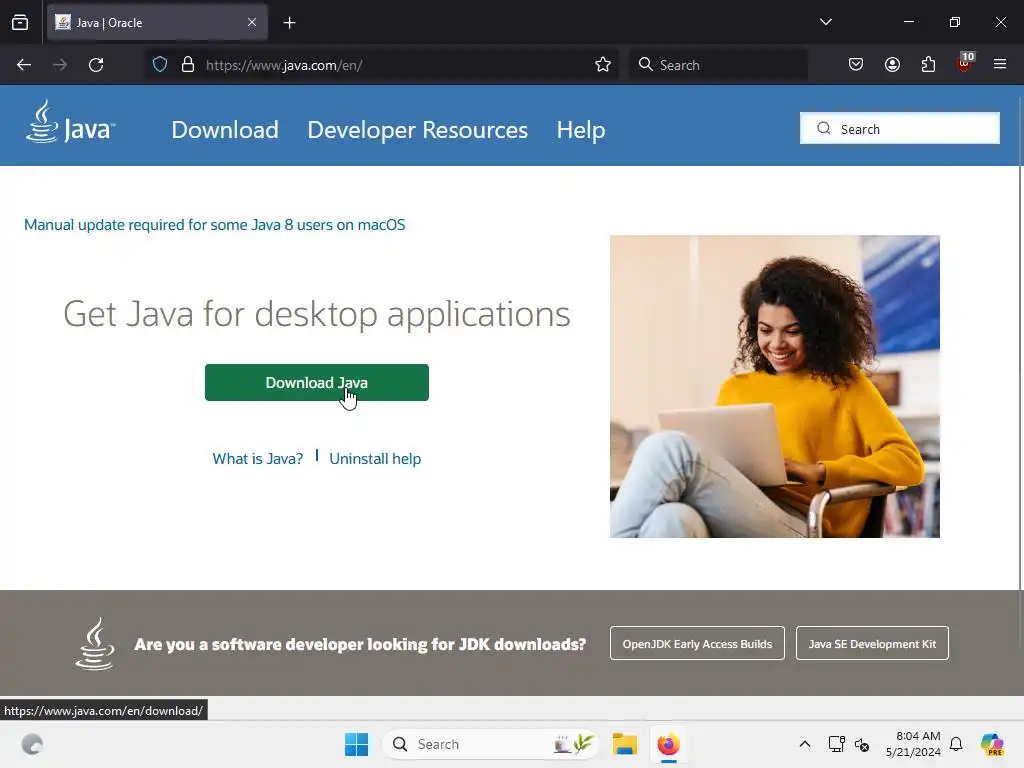The width and height of the screenshot is (1024, 768).
Task: Select the Java | Oracle tab
Action: 157,22
